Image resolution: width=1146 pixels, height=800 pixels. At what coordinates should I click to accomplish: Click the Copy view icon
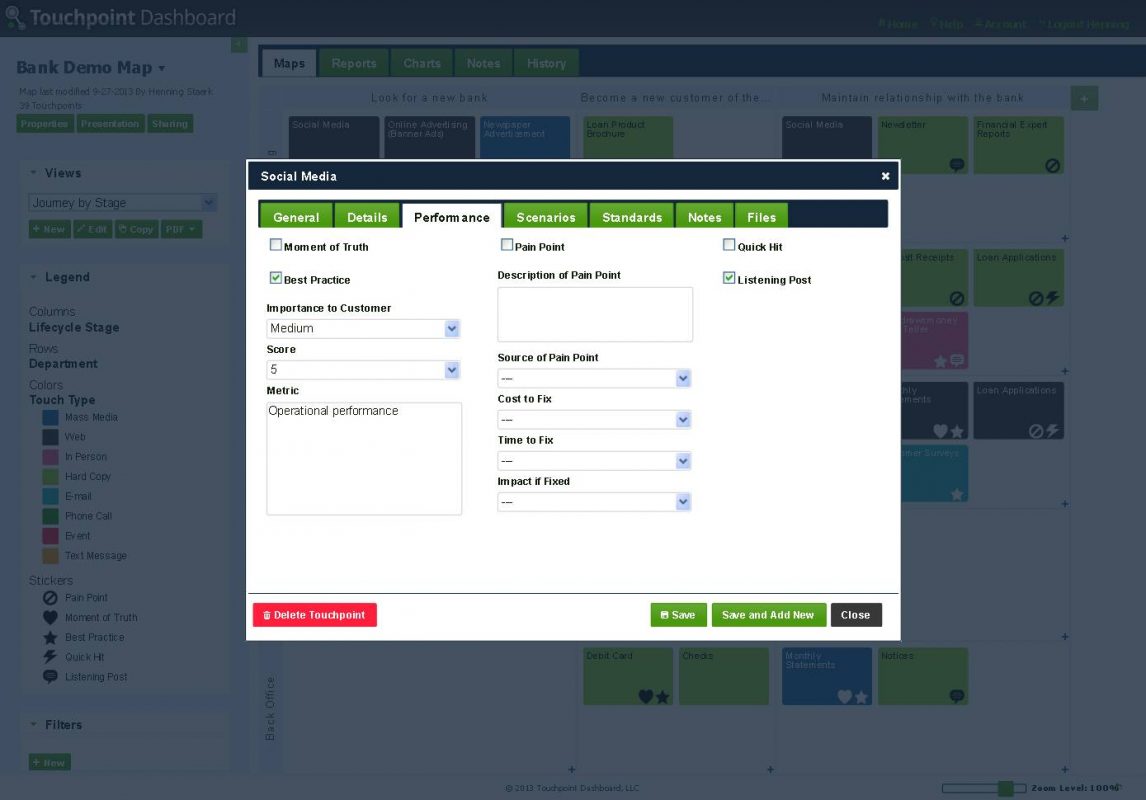137,229
